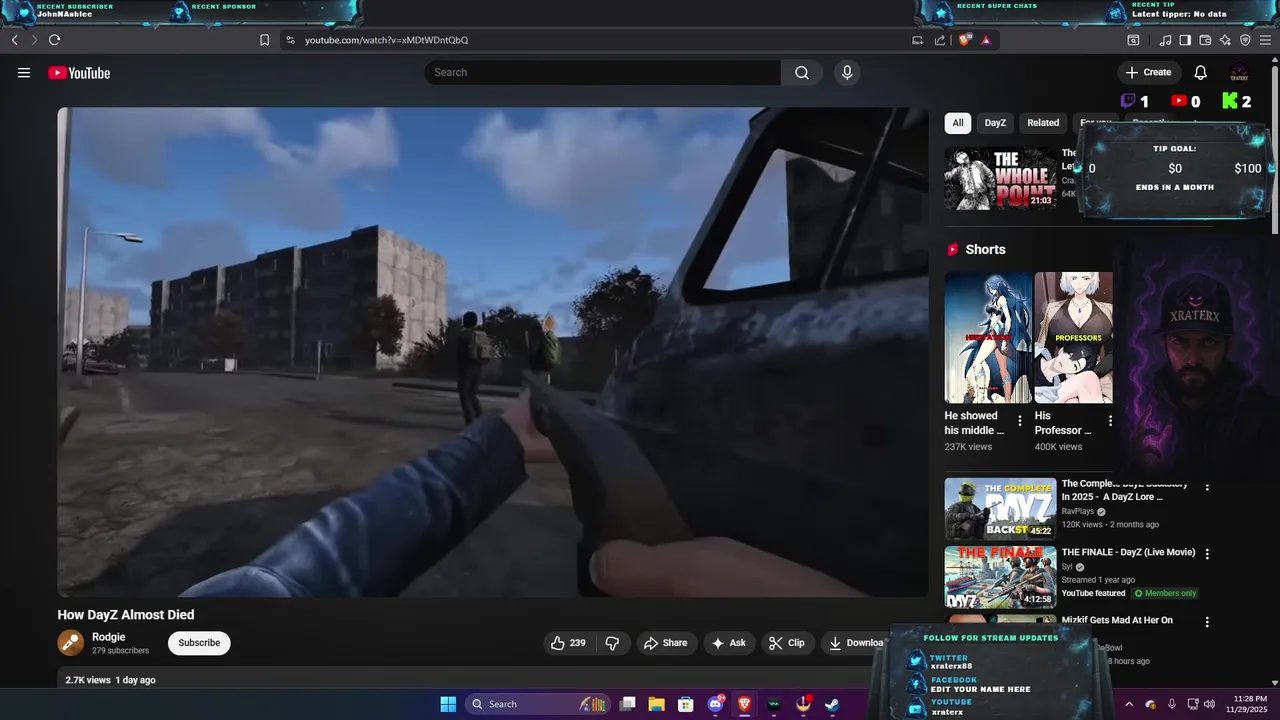The image size is (1280, 720).
Task: Go back with the browser back arrow
Action: point(14,40)
